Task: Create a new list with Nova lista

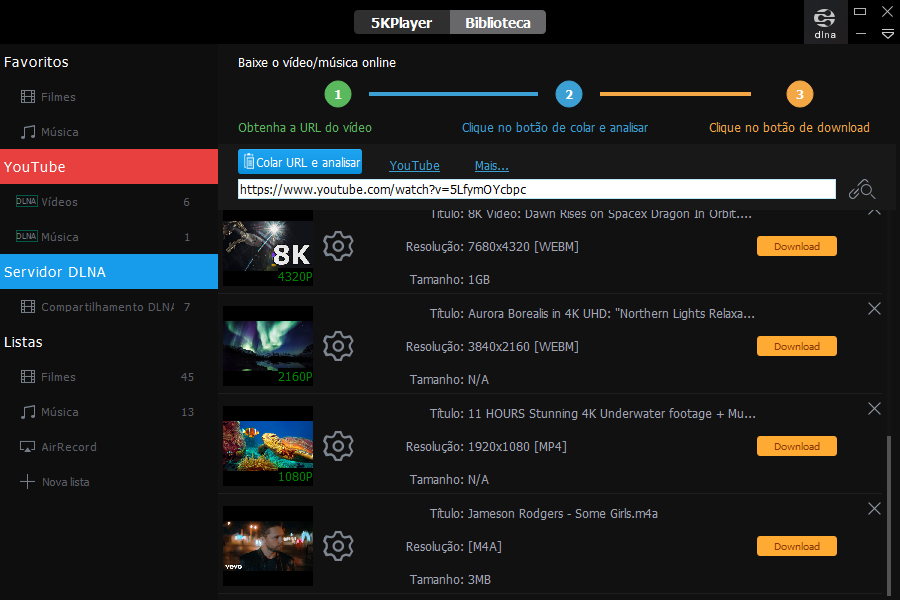Action: tap(65, 482)
